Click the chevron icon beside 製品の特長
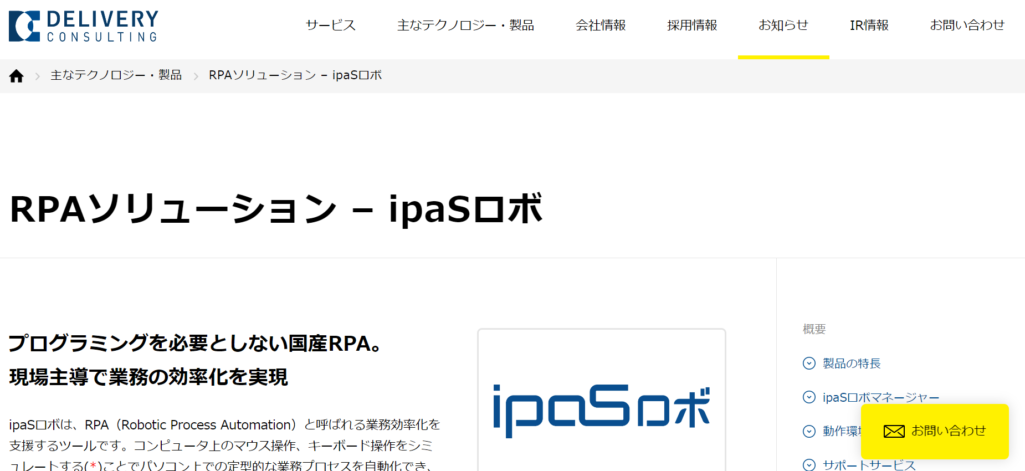Image resolution: width=1025 pixels, height=471 pixels. tap(809, 363)
